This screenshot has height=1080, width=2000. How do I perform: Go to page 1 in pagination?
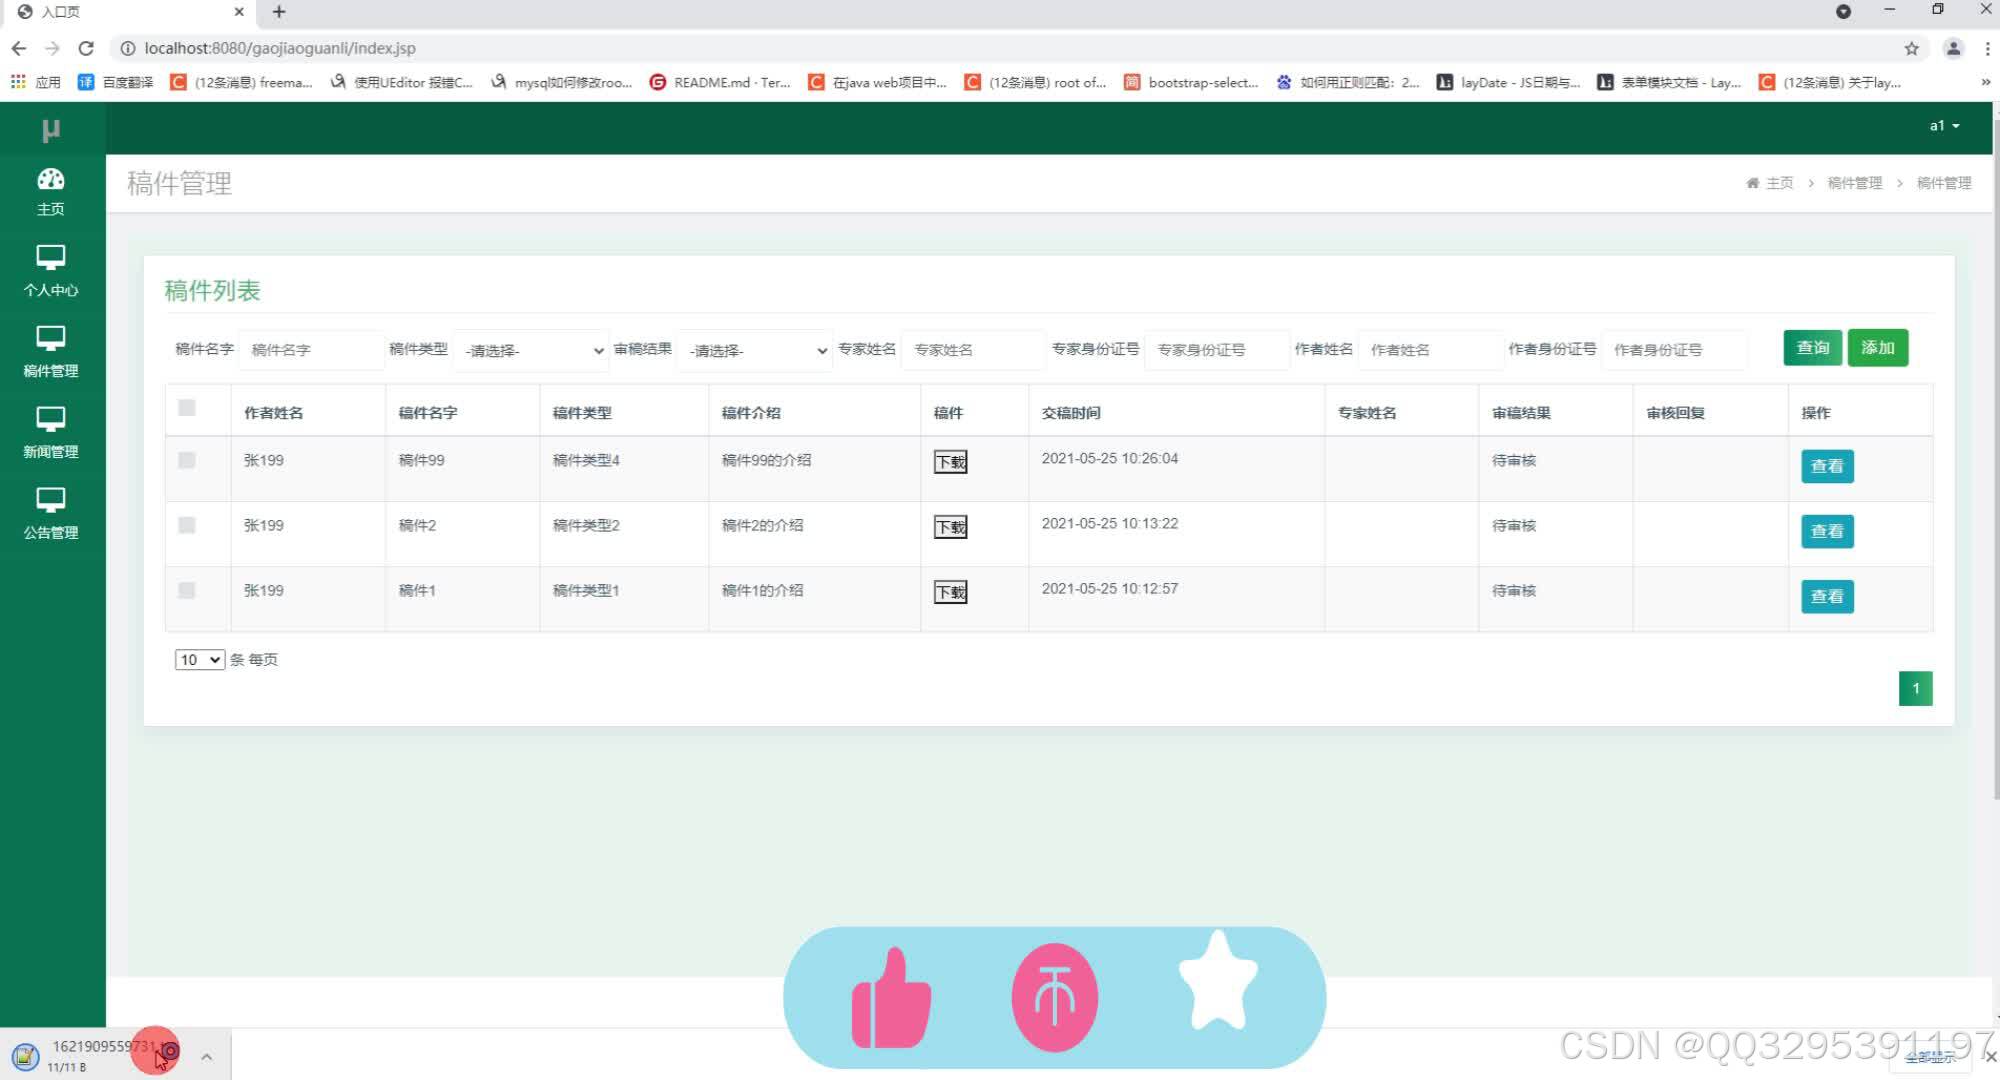click(x=1915, y=688)
